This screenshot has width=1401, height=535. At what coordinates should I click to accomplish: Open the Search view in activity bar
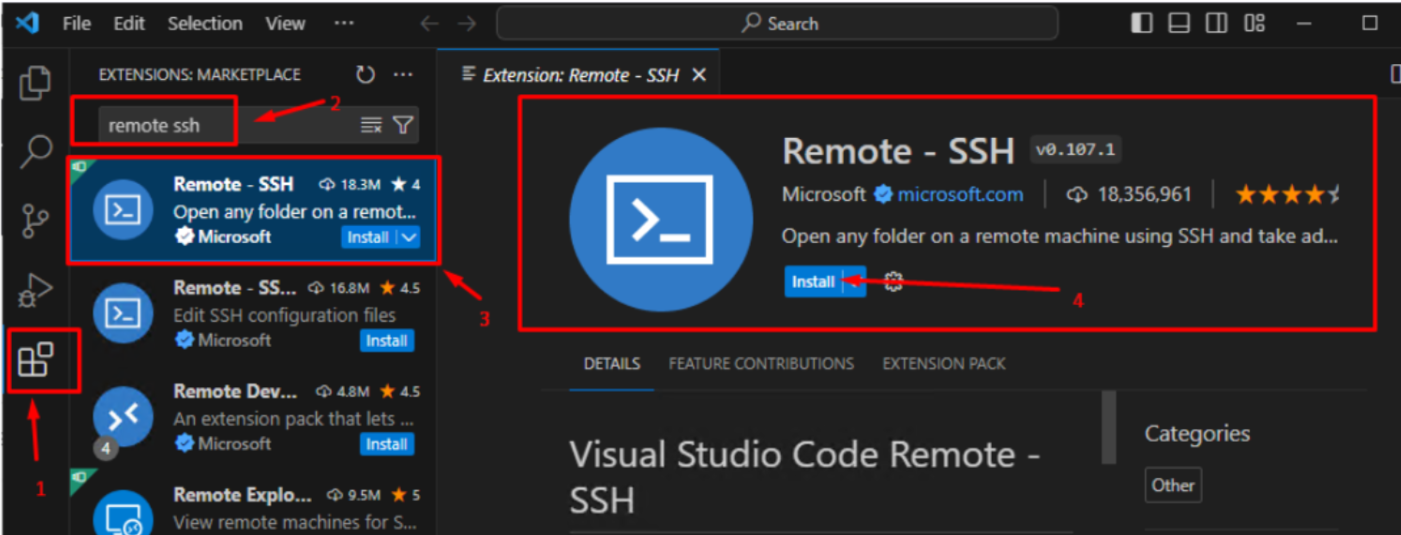(36, 152)
